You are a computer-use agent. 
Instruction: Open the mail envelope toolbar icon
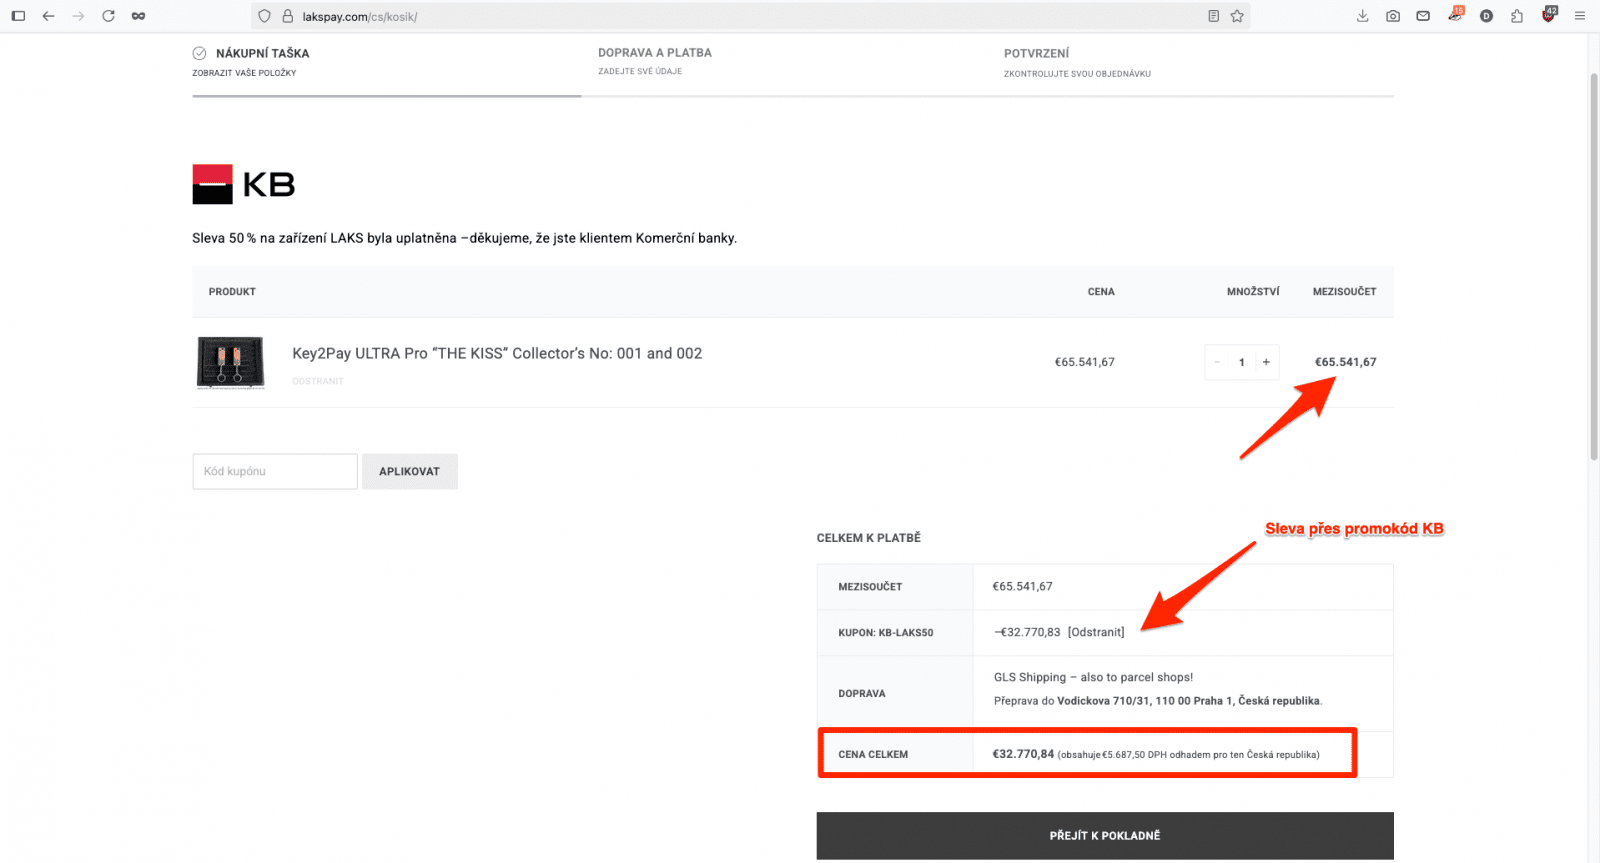[1423, 16]
